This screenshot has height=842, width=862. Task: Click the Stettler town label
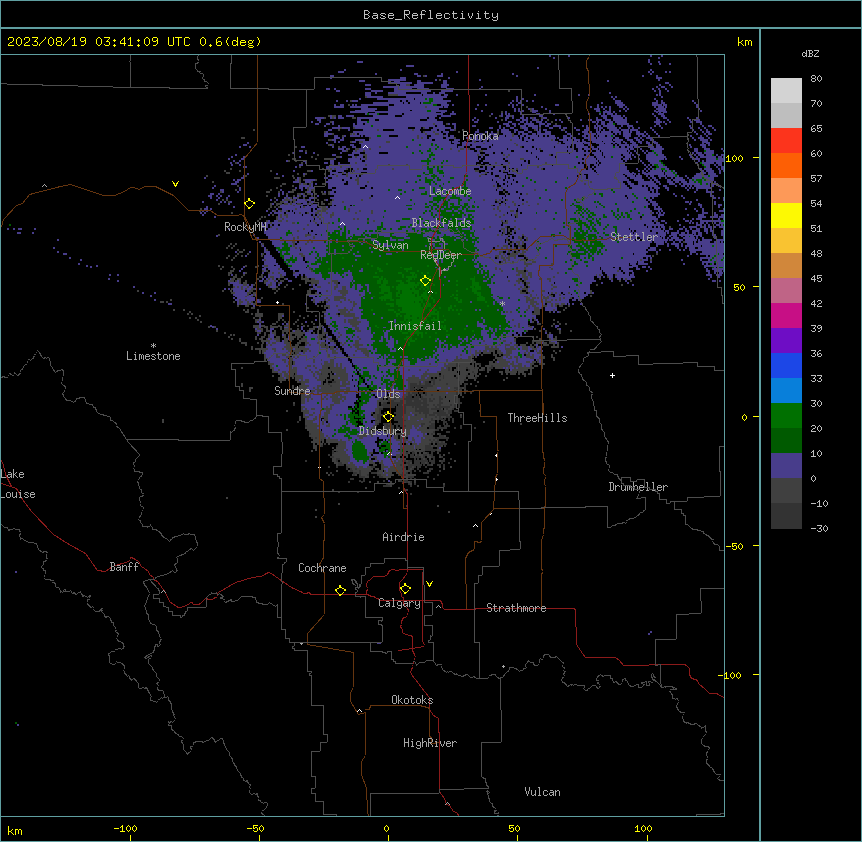tap(634, 237)
